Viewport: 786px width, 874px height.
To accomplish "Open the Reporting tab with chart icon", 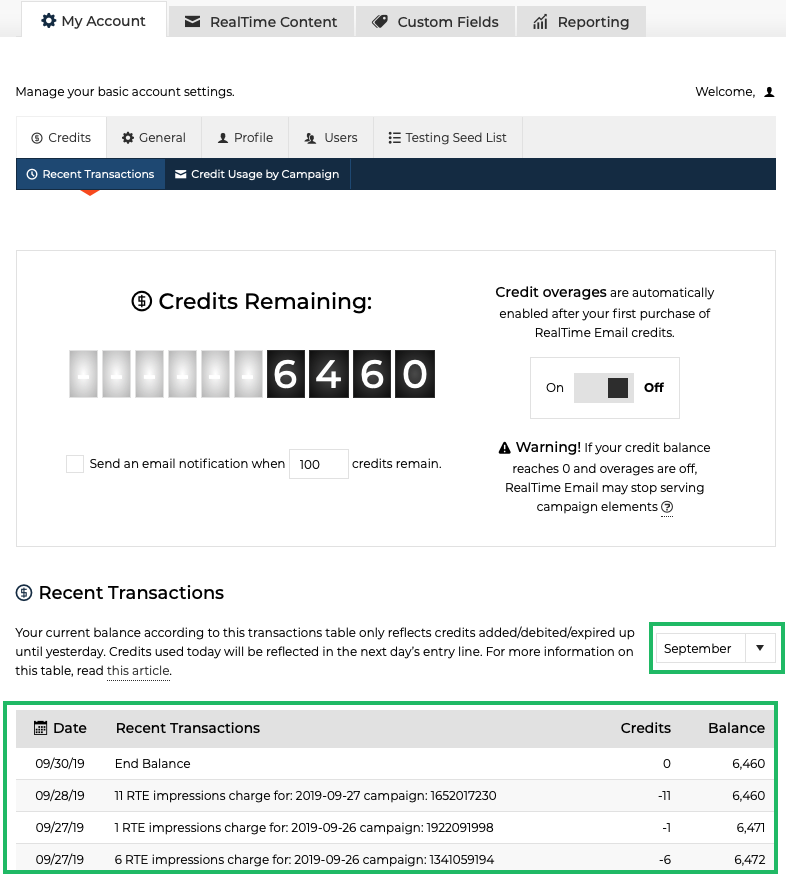I will 581,21.
